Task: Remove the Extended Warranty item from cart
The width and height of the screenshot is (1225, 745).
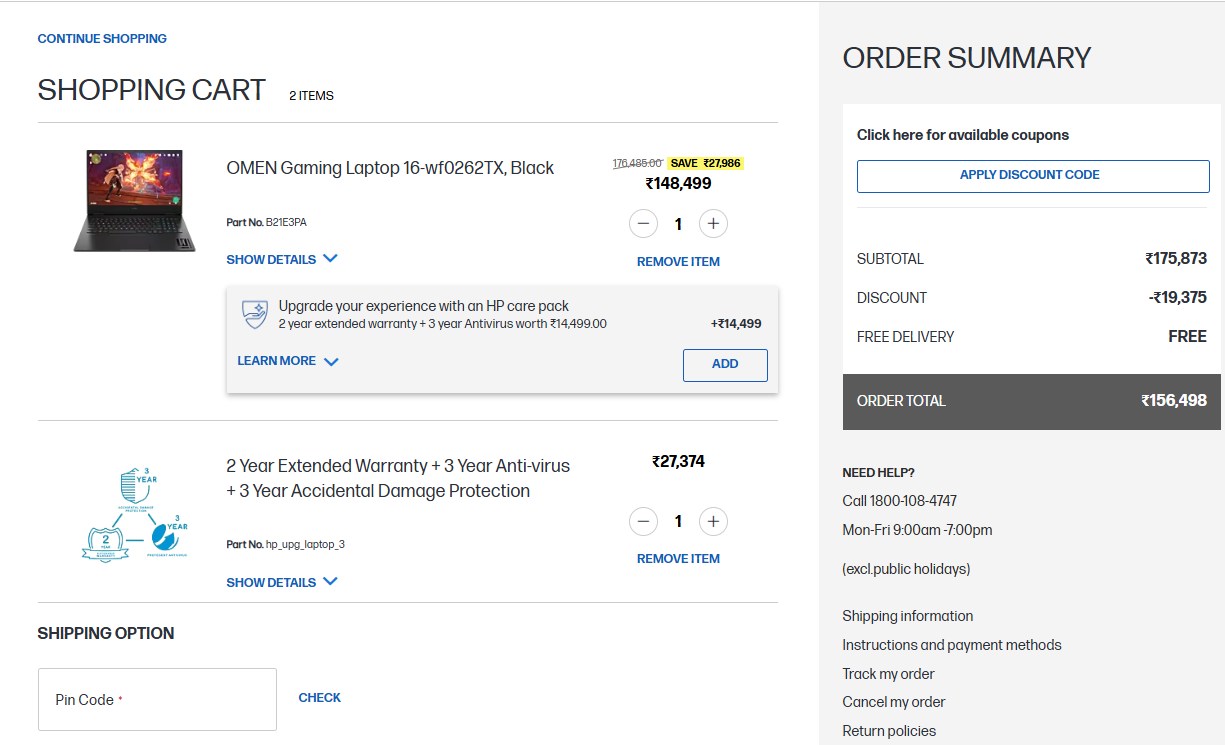Action: click(x=678, y=559)
